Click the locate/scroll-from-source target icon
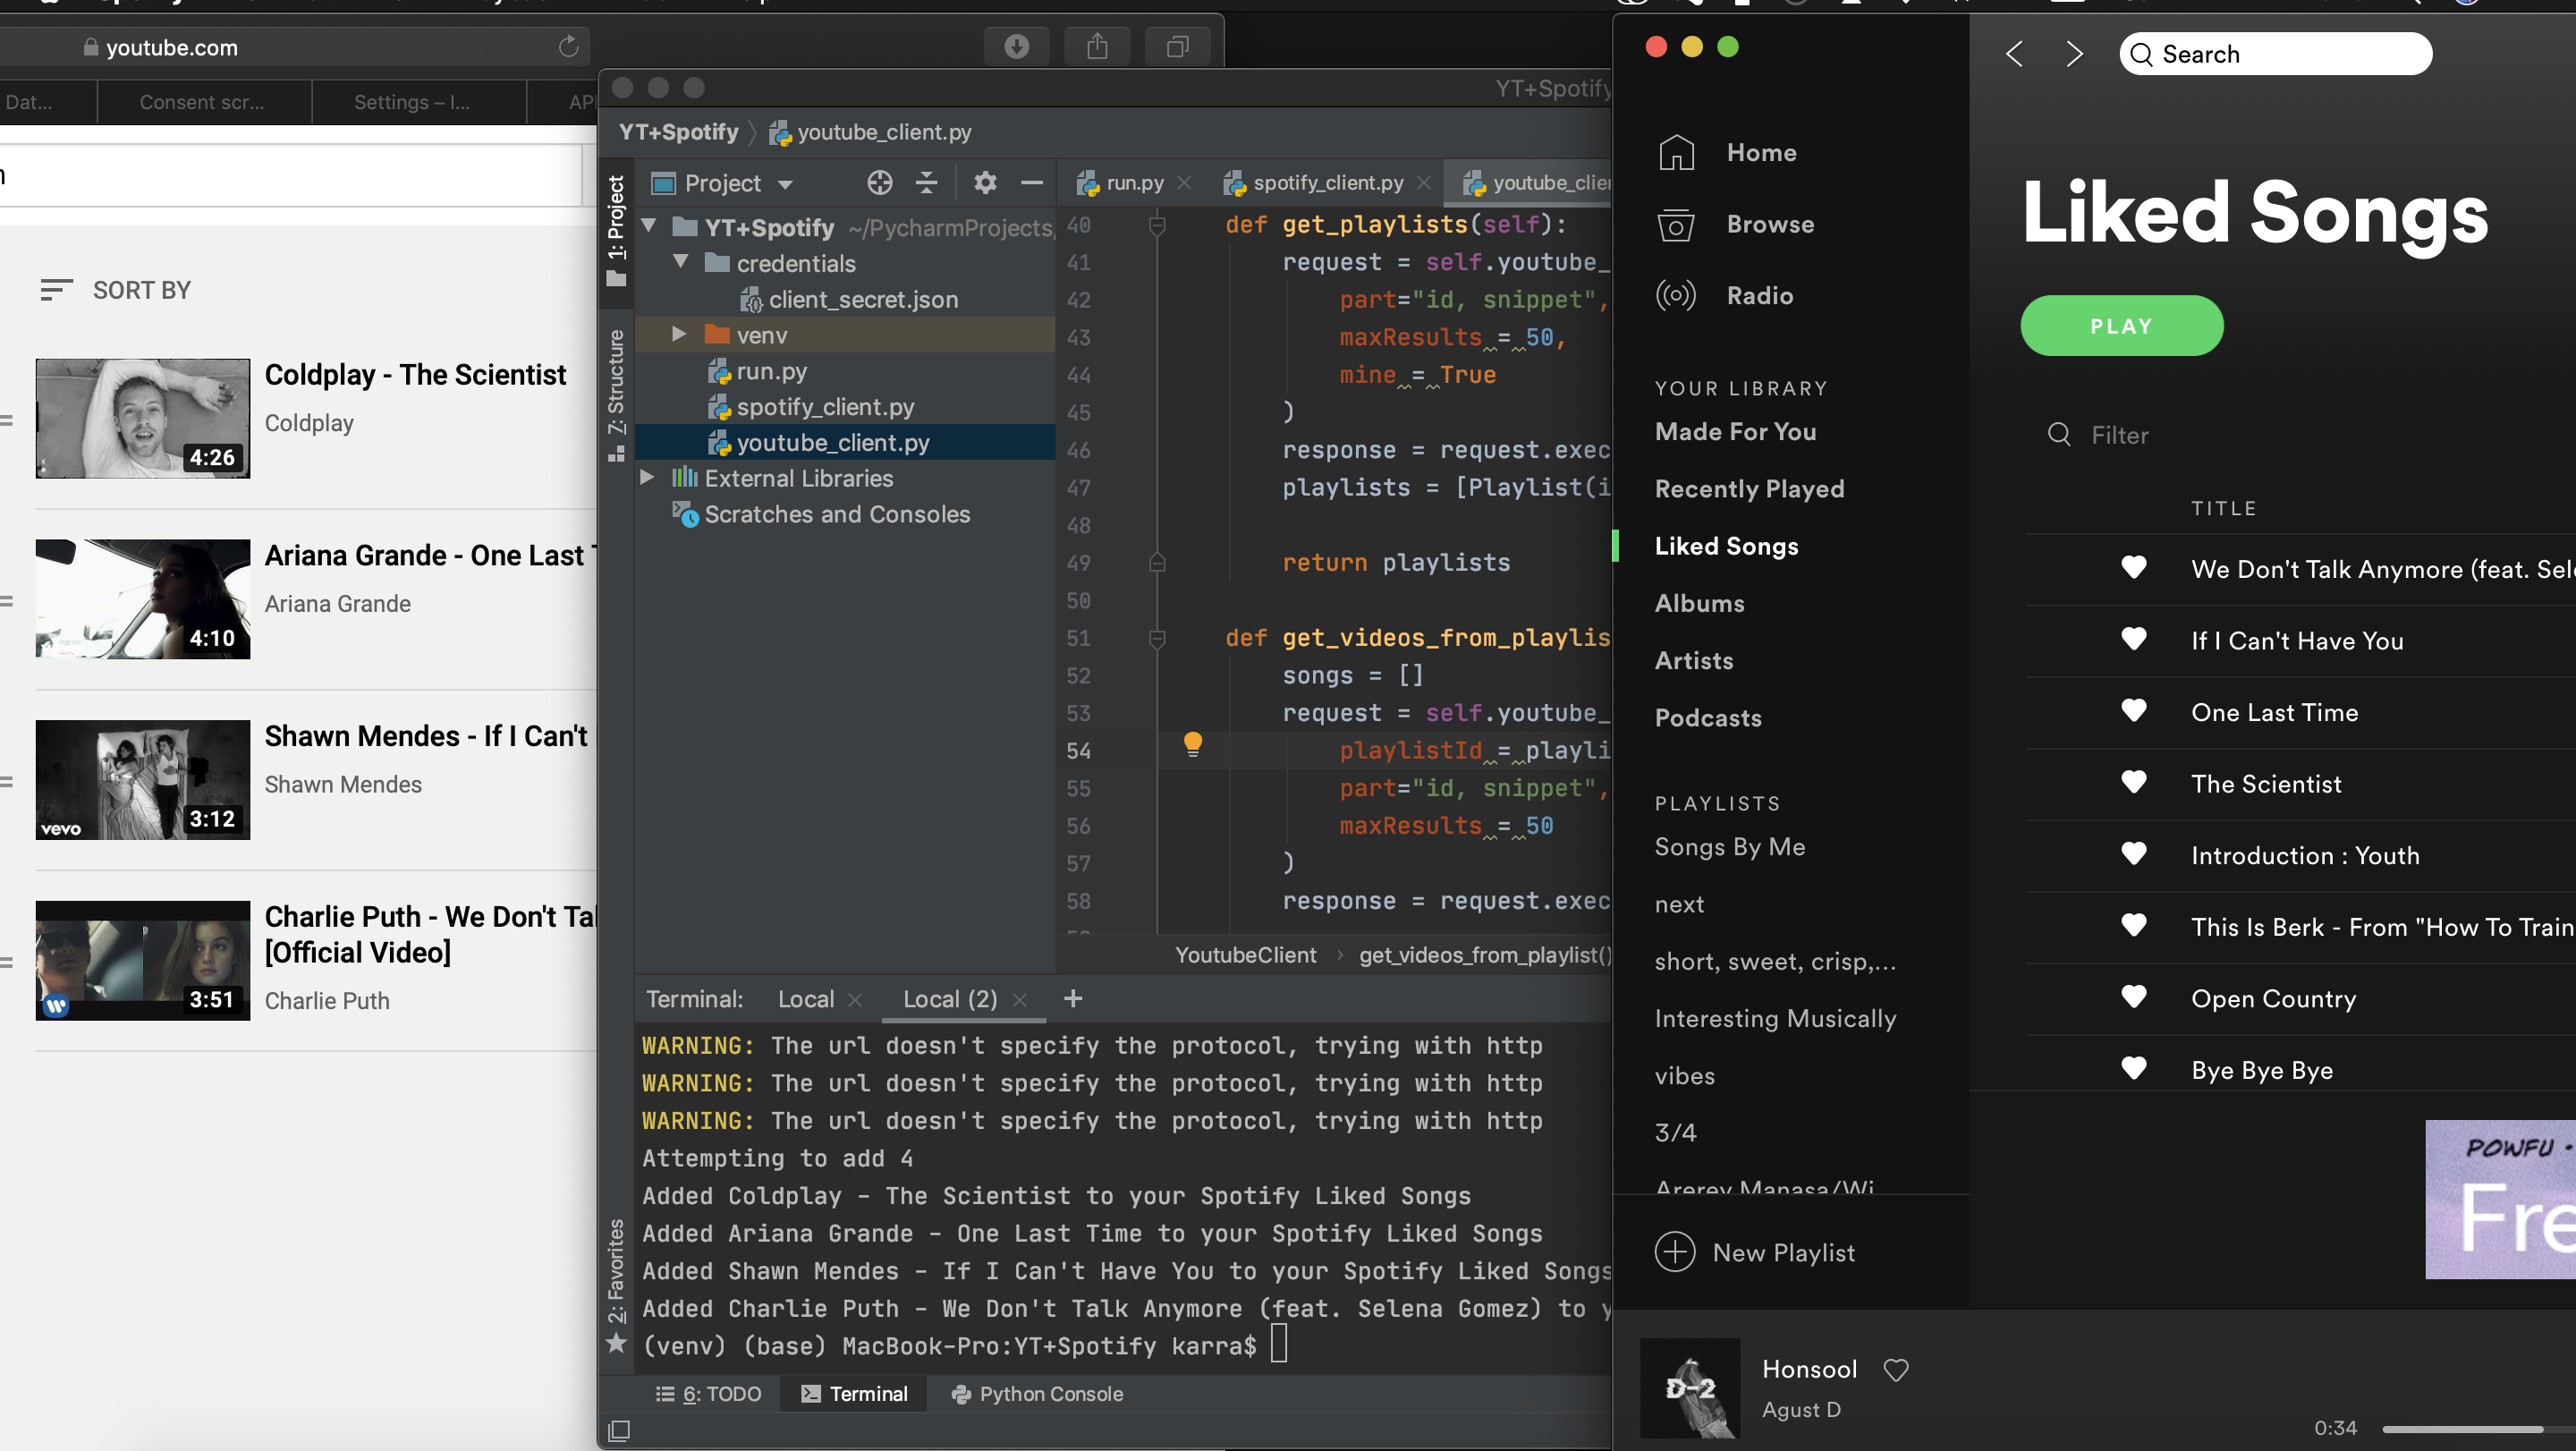Screen dimensions: 2576x1451 [879, 182]
